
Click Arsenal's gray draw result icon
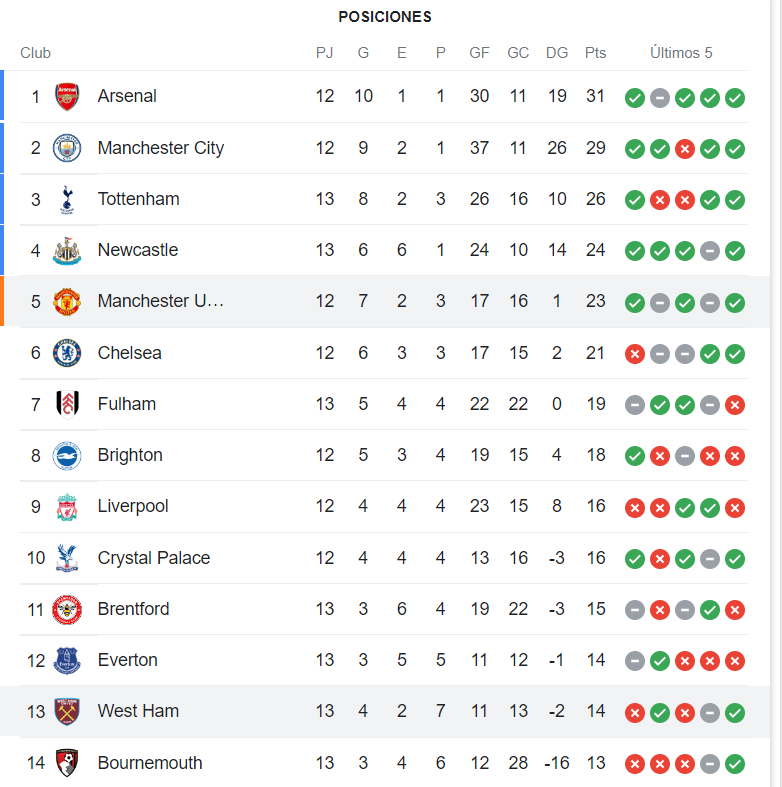pyautogui.click(x=660, y=98)
